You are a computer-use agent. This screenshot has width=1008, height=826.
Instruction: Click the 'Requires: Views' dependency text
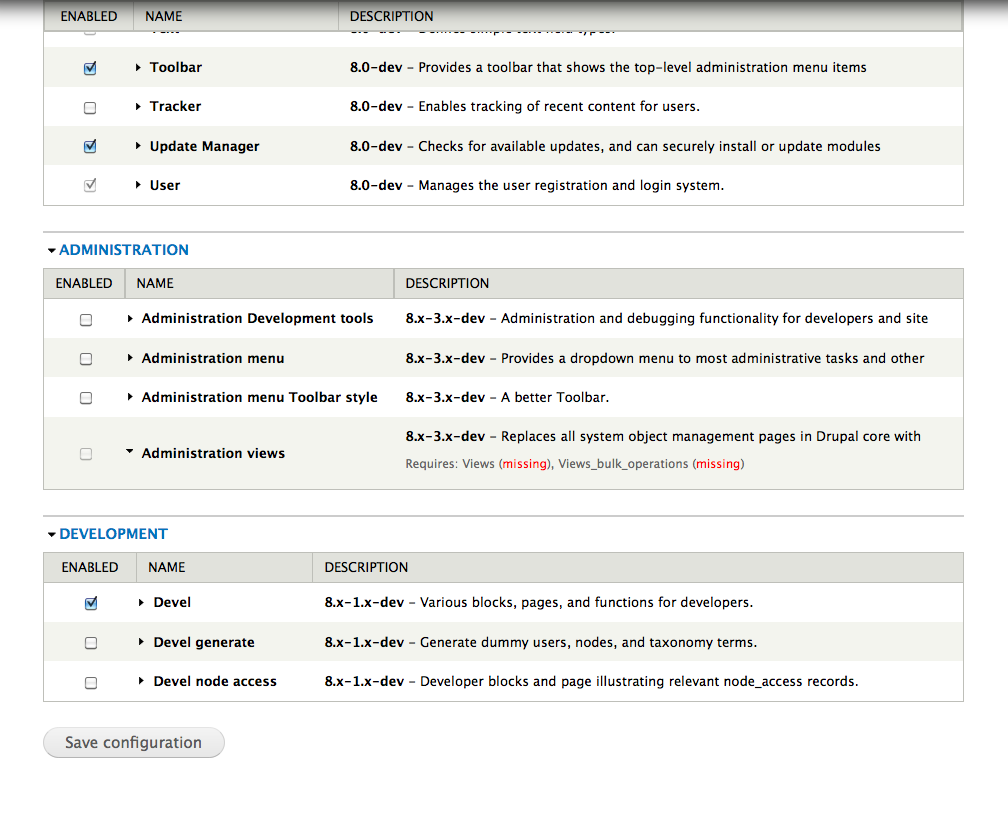(450, 463)
